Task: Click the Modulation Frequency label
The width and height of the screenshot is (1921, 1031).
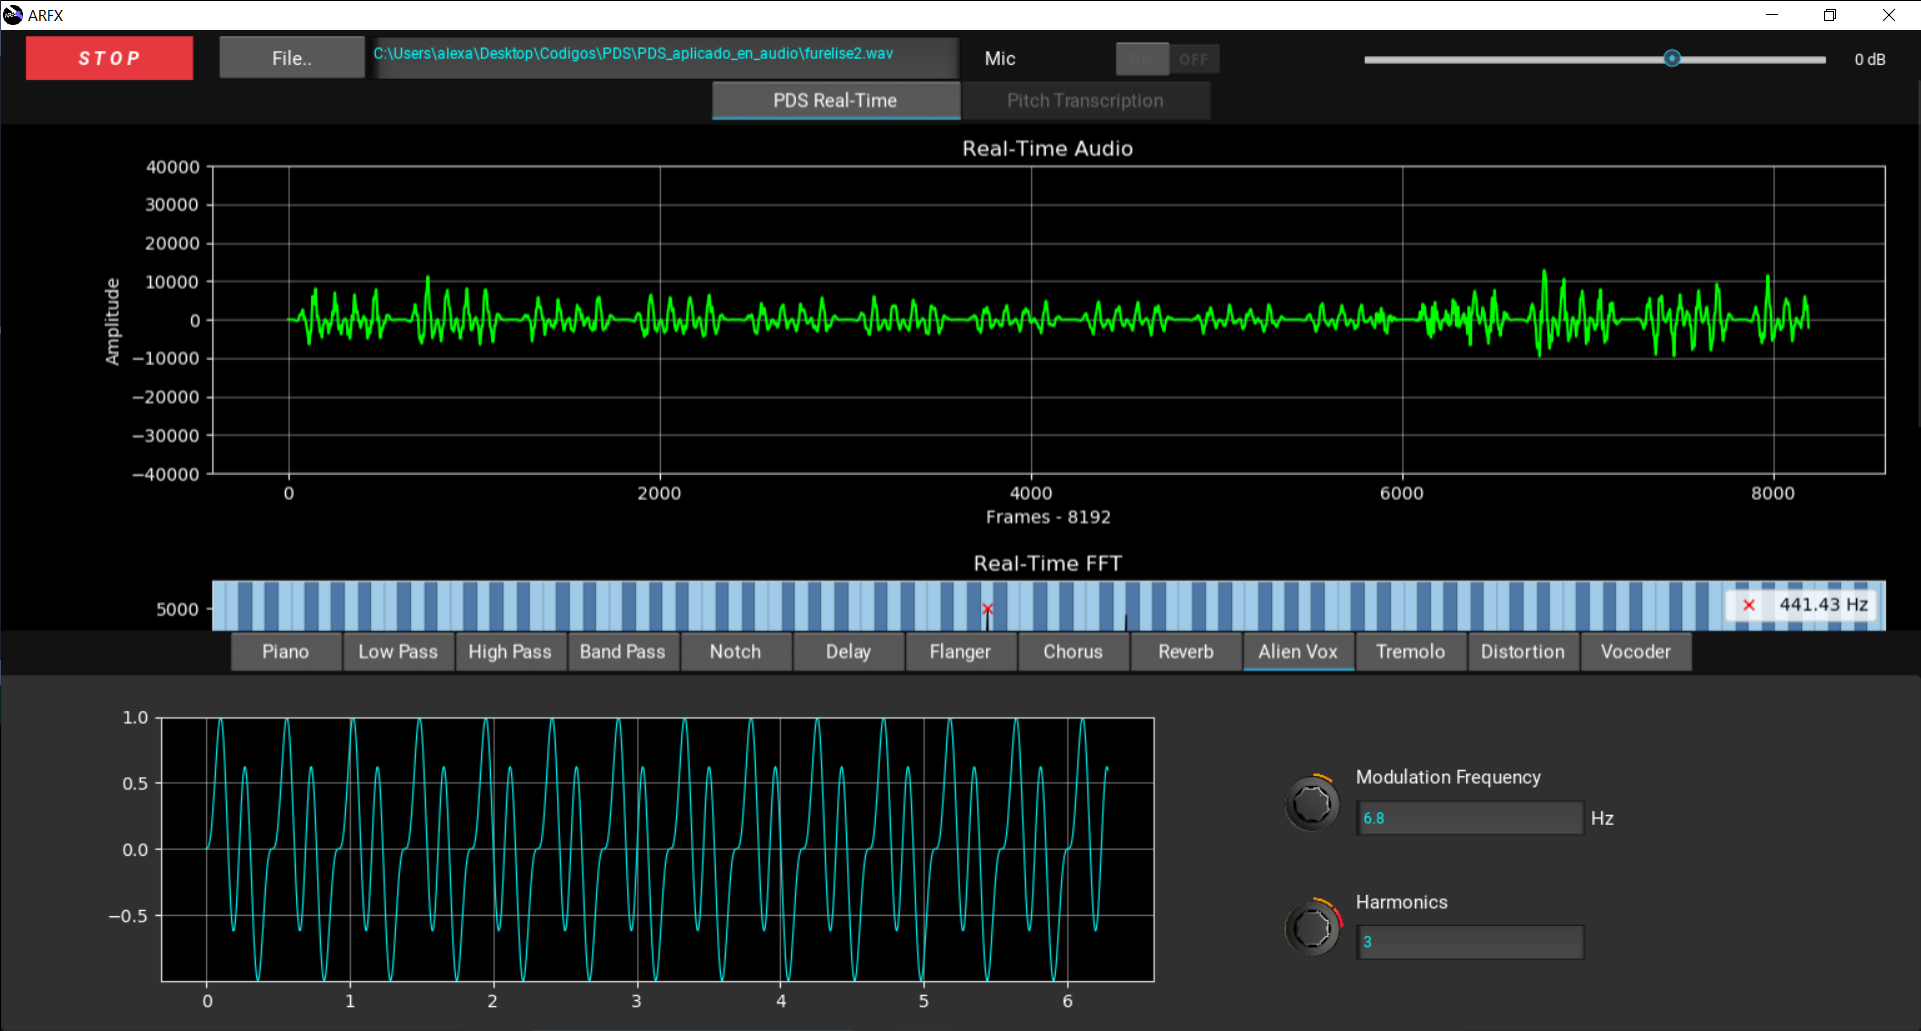Action: [x=1448, y=777]
